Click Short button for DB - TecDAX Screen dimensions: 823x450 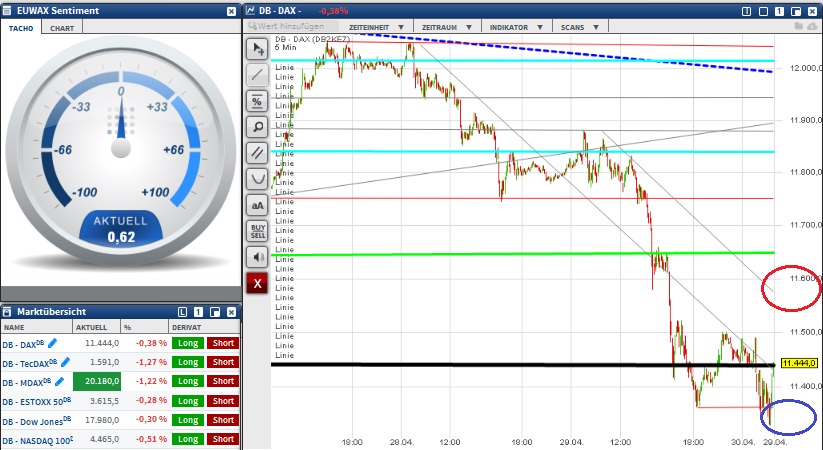coord(223,362)
